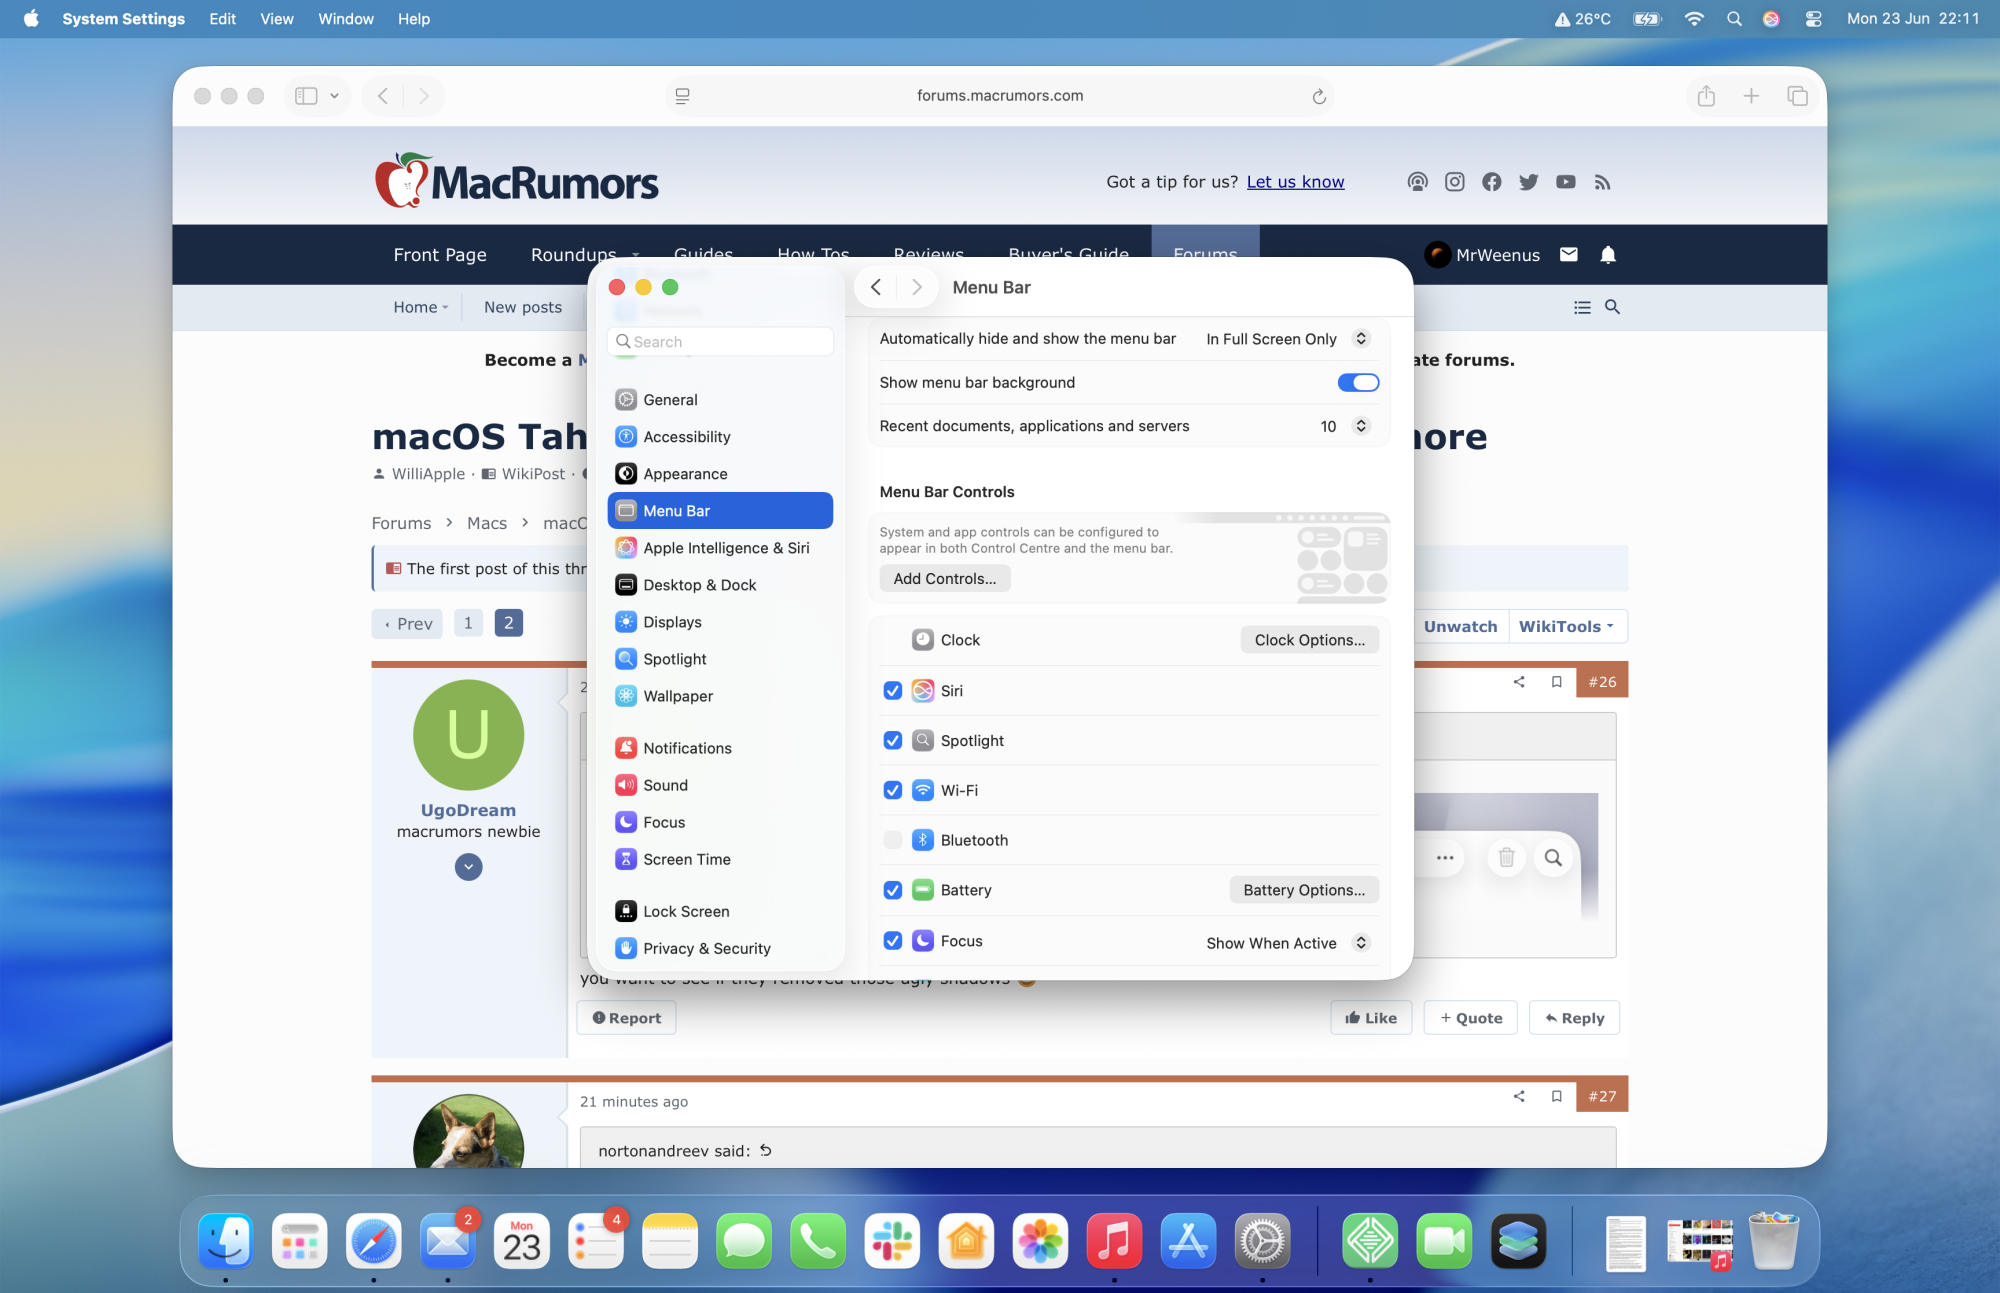Click the Add Controls... button

click(x=944, y=579)
